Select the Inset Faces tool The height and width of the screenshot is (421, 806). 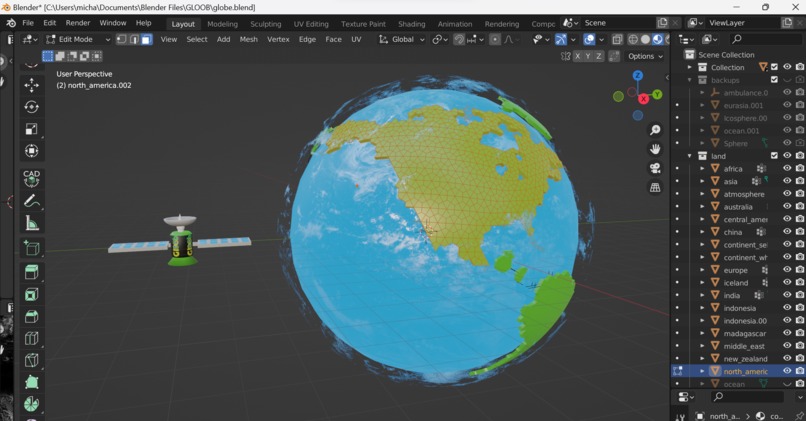[x=31, y=294]
